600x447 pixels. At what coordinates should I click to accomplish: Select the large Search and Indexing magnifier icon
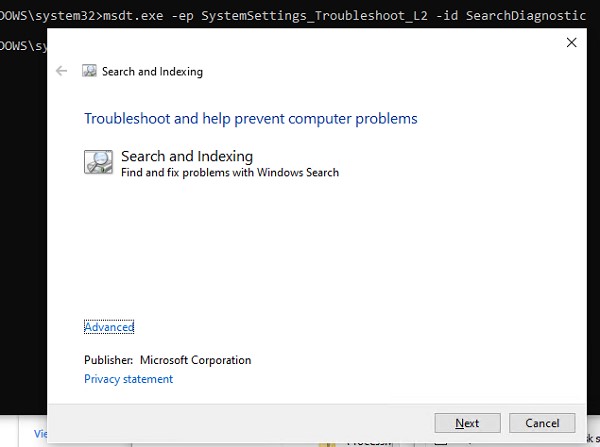pyautogui.click(x=98, y=162)
